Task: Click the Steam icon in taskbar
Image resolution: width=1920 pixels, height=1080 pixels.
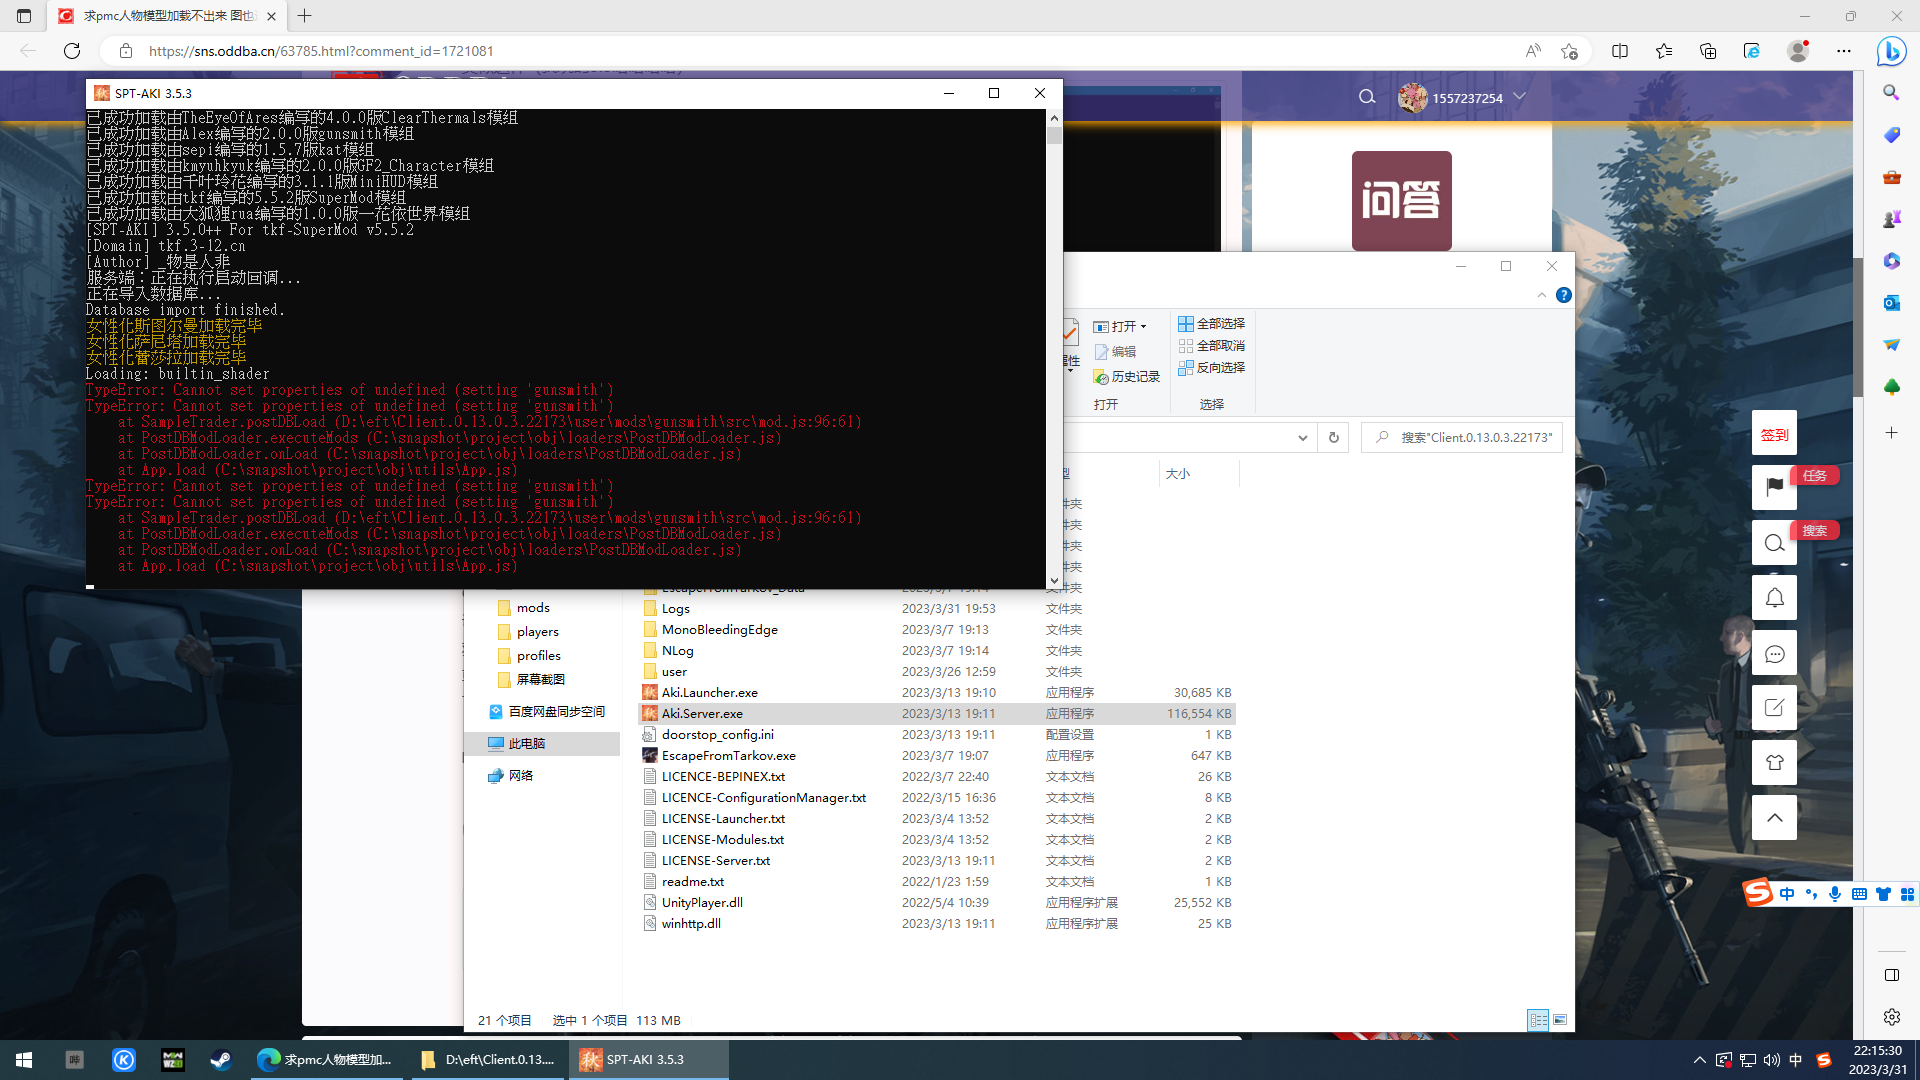Action: (x=221, y=1060)
